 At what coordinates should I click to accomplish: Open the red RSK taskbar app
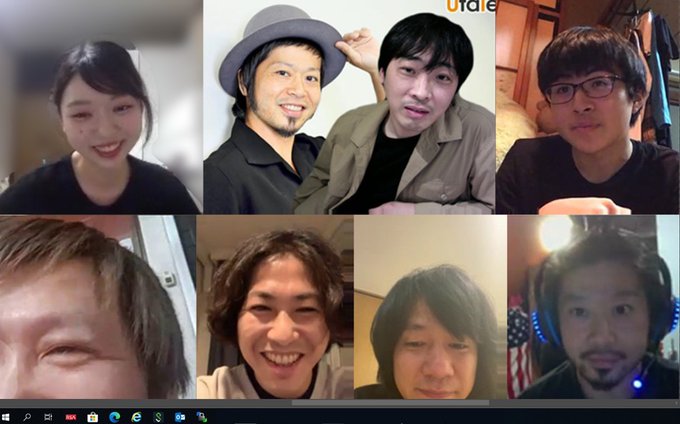[71, 417]
